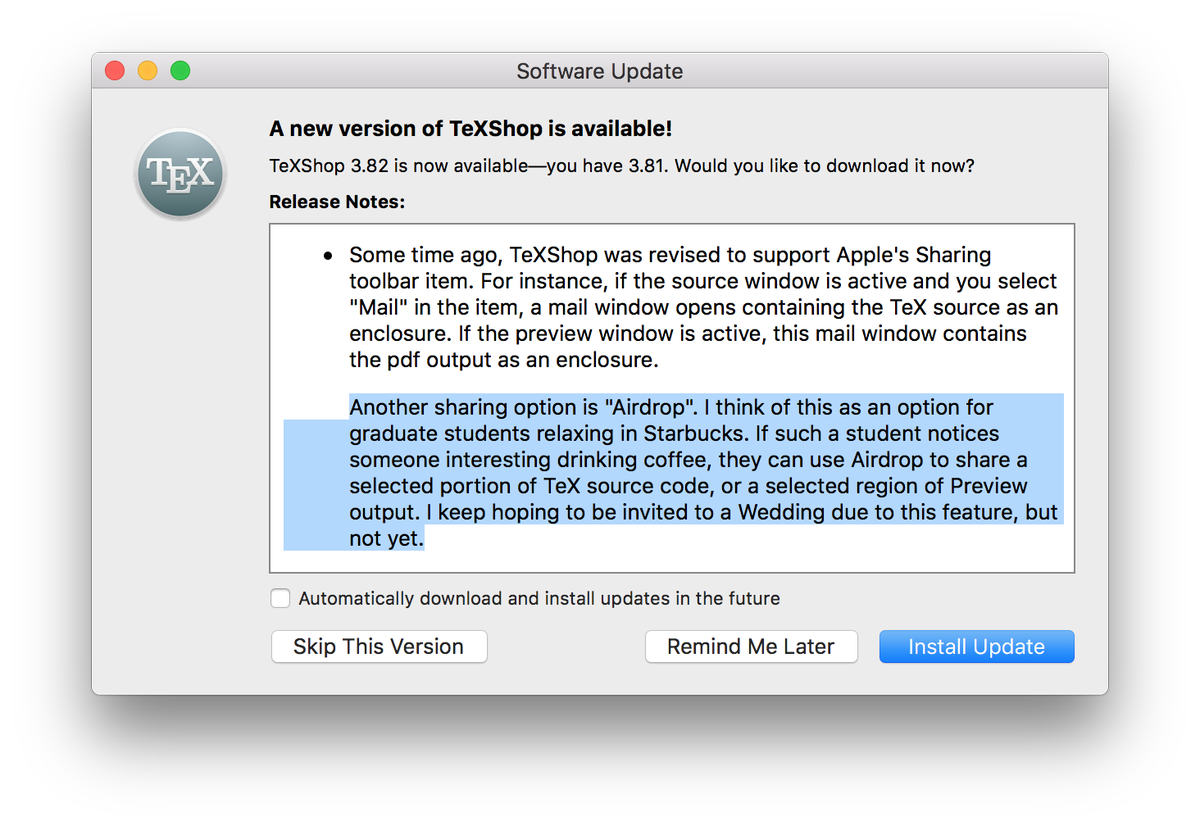Click the Software Update title bar text
Image resolution: width=1200 pixels, height=826 pixels.
coord(600,71)
